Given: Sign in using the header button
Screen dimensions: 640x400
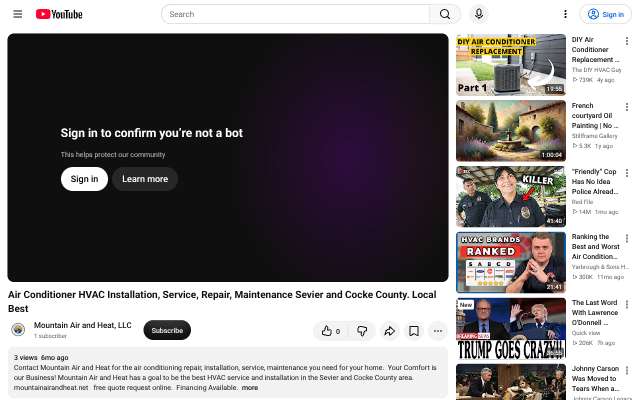Looking at the screenshot, I should [605, 14].
